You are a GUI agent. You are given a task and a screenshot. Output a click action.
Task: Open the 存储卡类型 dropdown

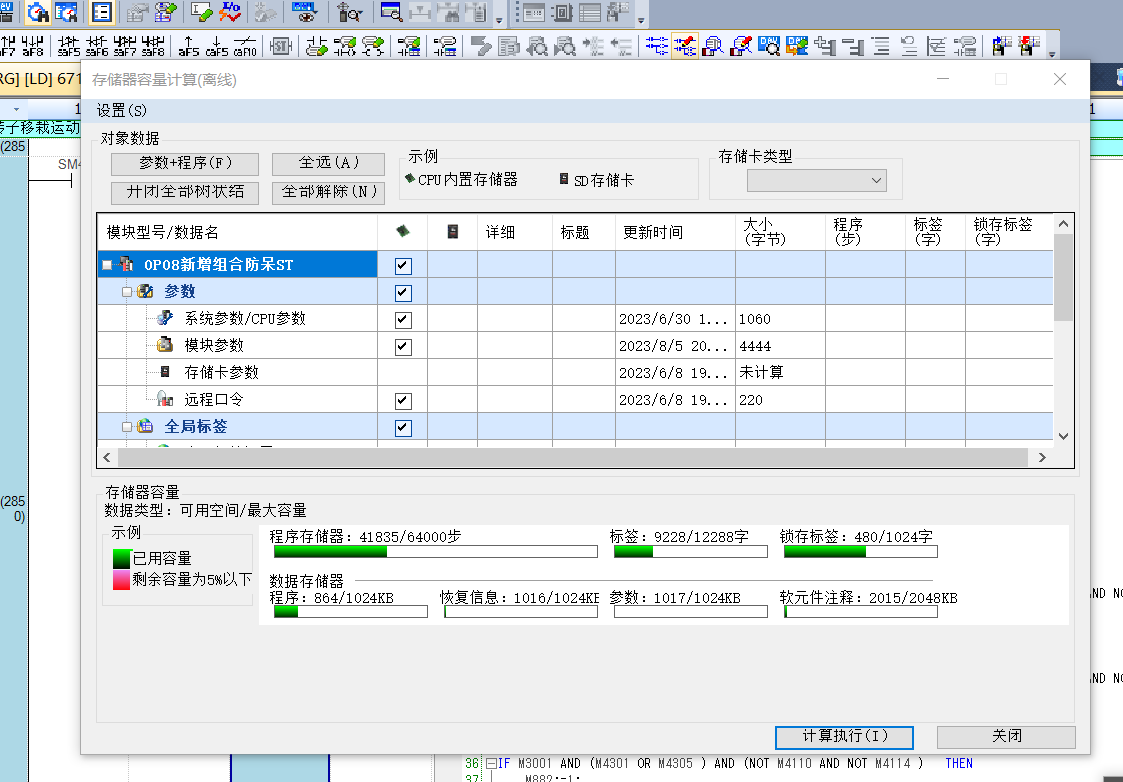pos(816,180)
